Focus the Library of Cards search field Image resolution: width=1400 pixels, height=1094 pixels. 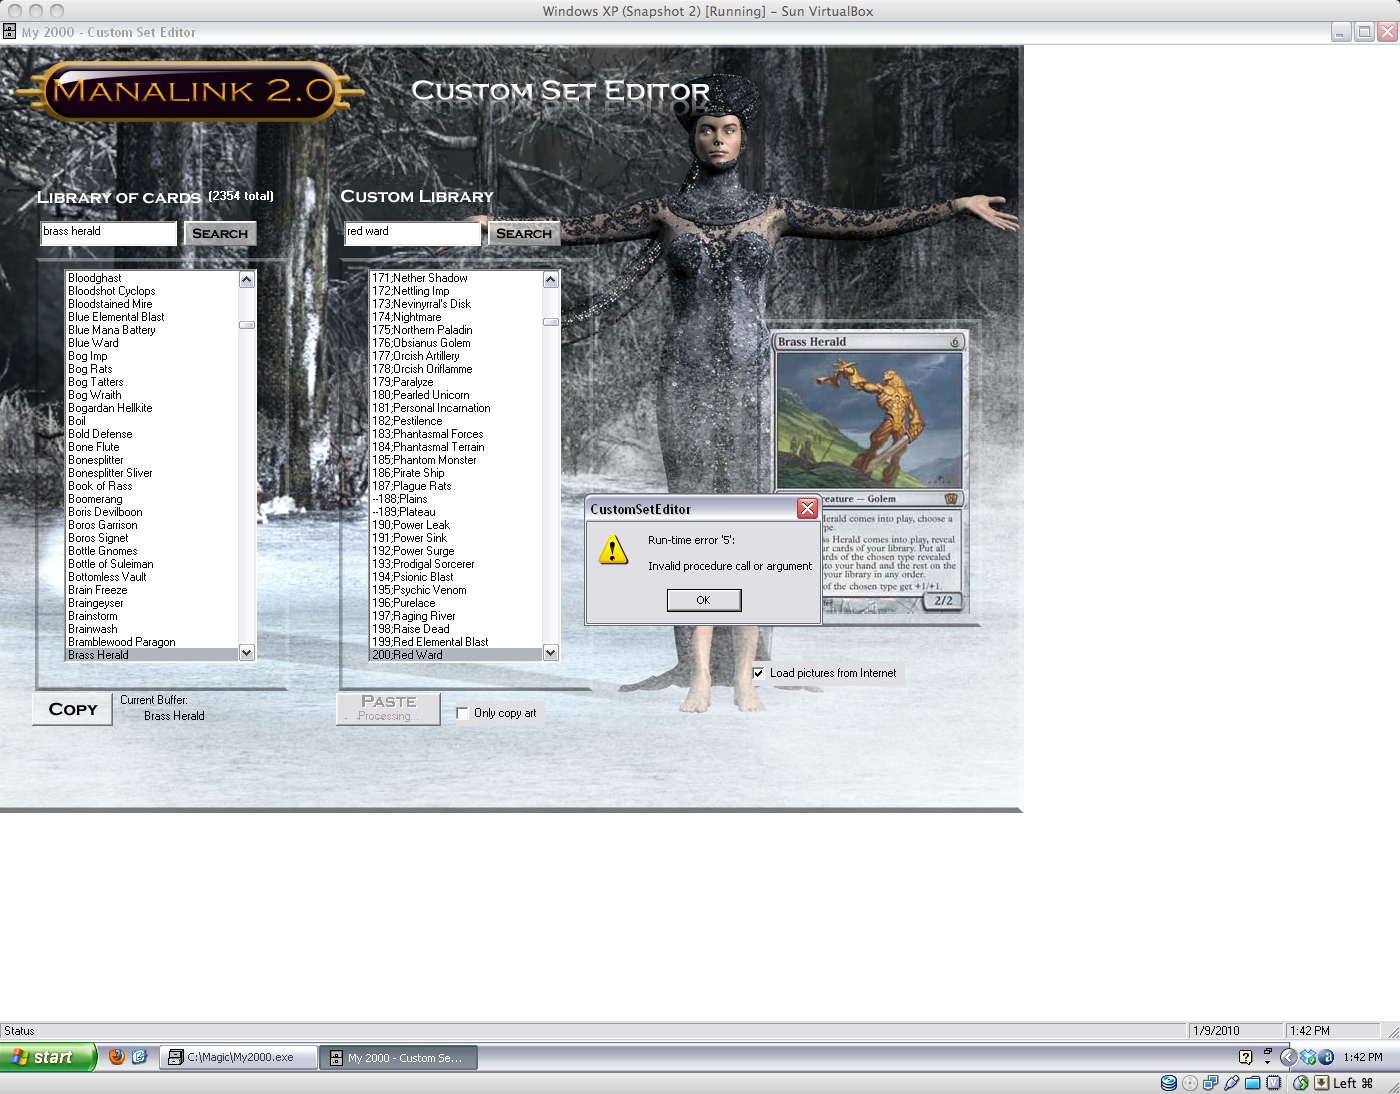(x=109, y=233)
